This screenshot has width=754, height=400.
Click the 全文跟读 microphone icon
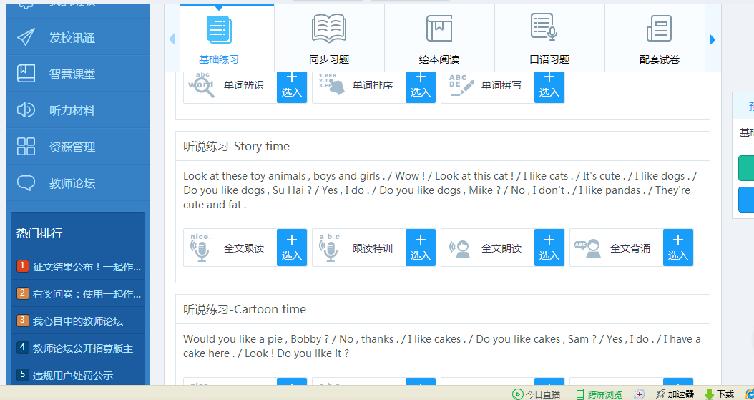[x=200, y=248]
